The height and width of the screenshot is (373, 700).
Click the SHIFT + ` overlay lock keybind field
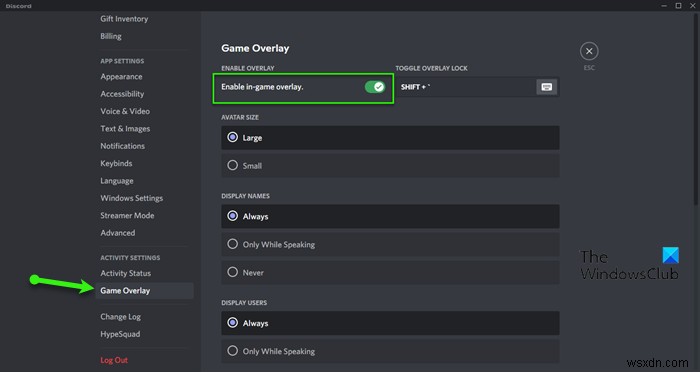point(477,87)
